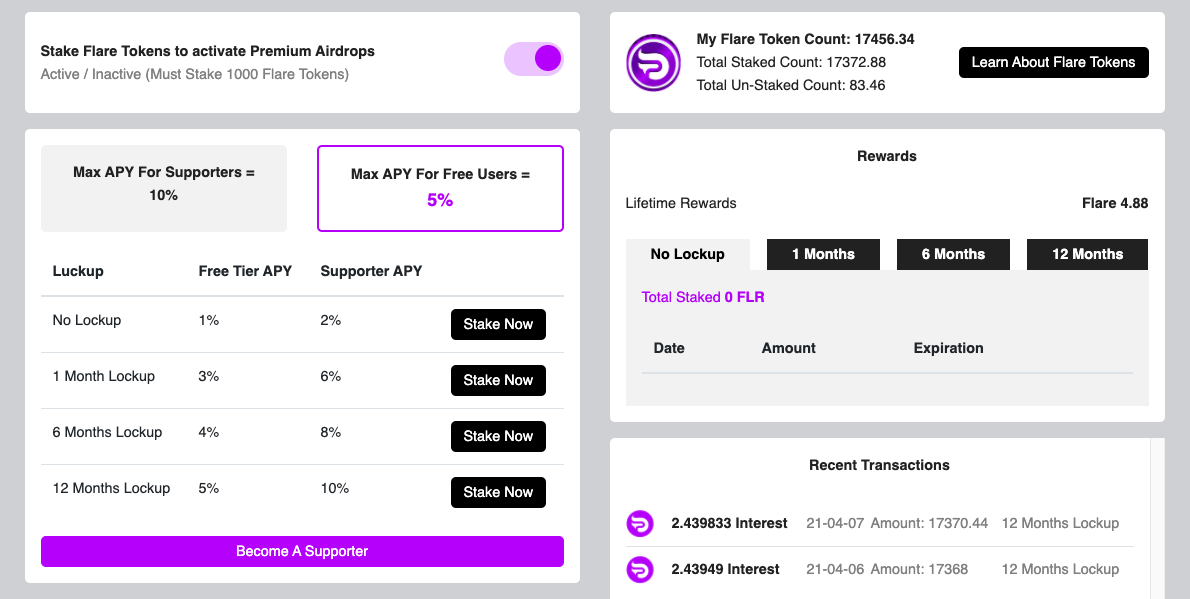Click Flare icon beside 2.439833 Interest
The image size is (1190, 599).
[640, 523]
